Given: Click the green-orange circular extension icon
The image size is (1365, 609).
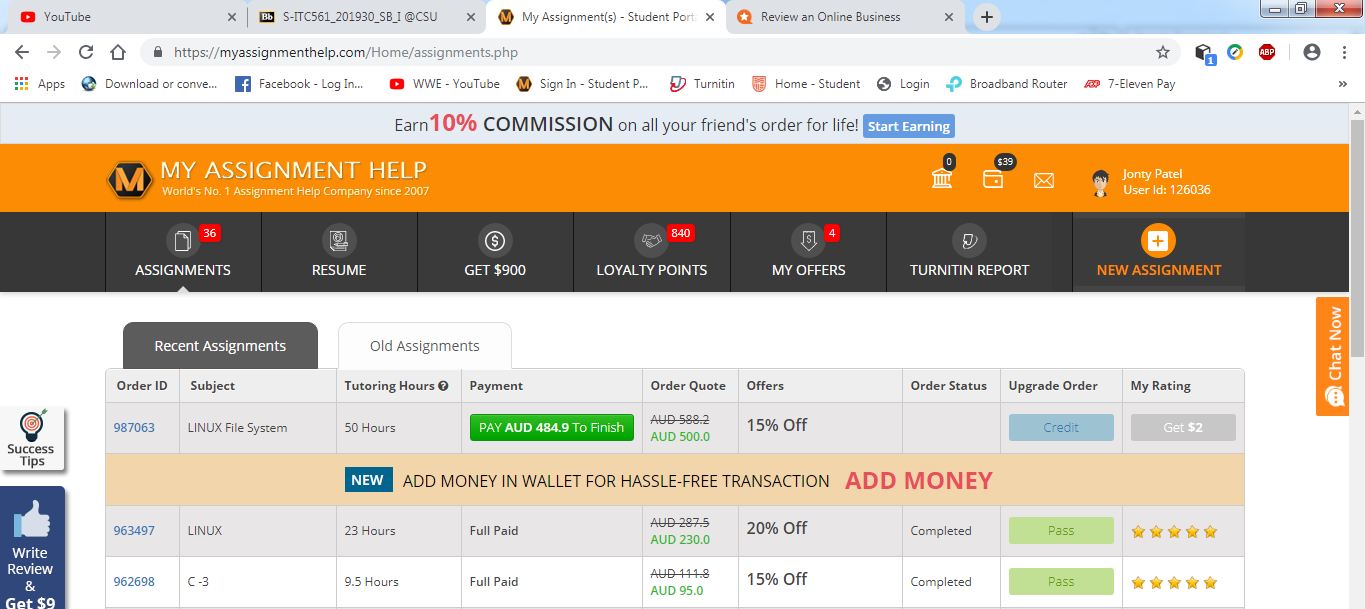Looking at the screenshot, I should [1235, 52].
